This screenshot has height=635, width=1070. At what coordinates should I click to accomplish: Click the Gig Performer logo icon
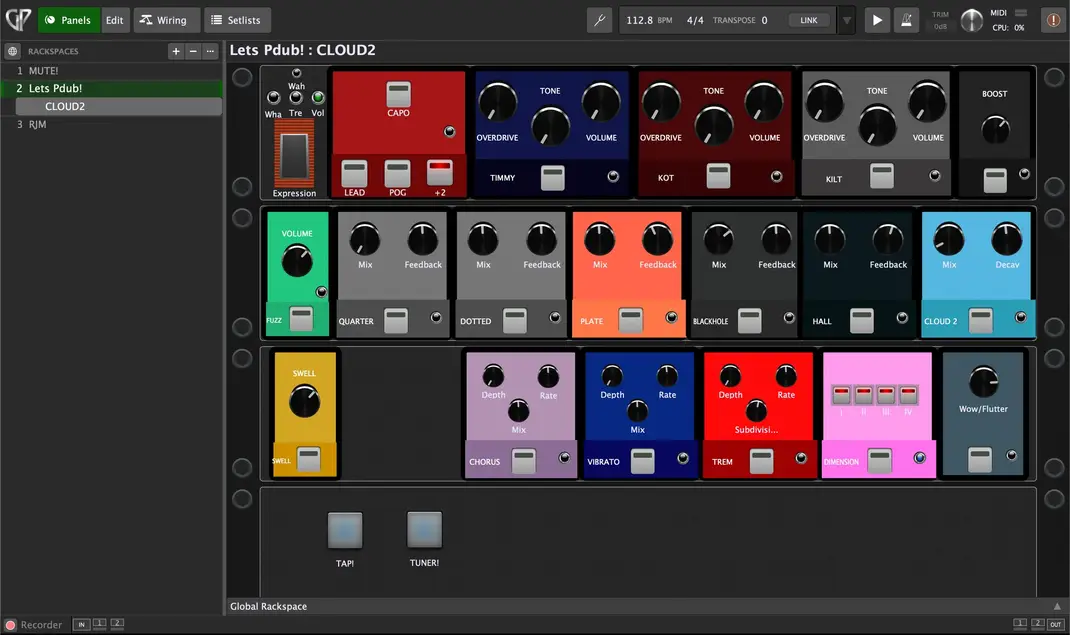tap(18, 20)
